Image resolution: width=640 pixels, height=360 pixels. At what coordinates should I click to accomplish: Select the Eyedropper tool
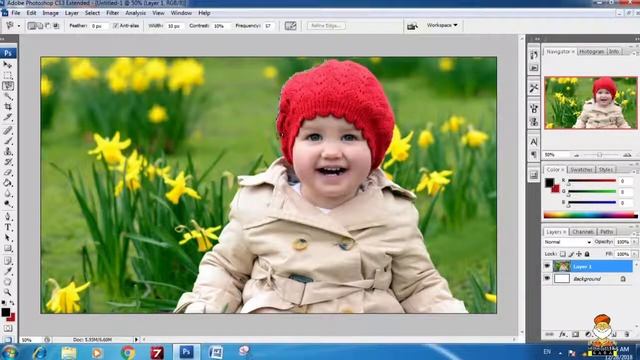coord(8,271)
